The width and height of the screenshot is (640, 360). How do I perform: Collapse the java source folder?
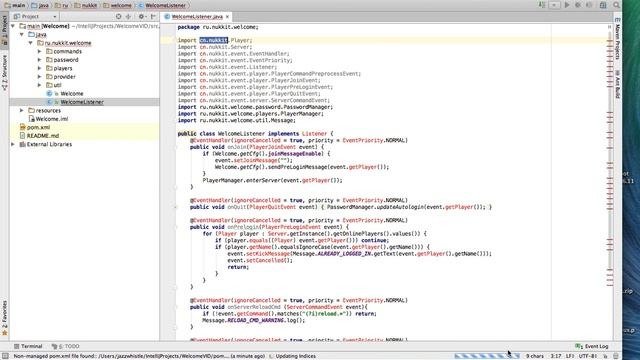pyautogui.click(x=22, y=35)
